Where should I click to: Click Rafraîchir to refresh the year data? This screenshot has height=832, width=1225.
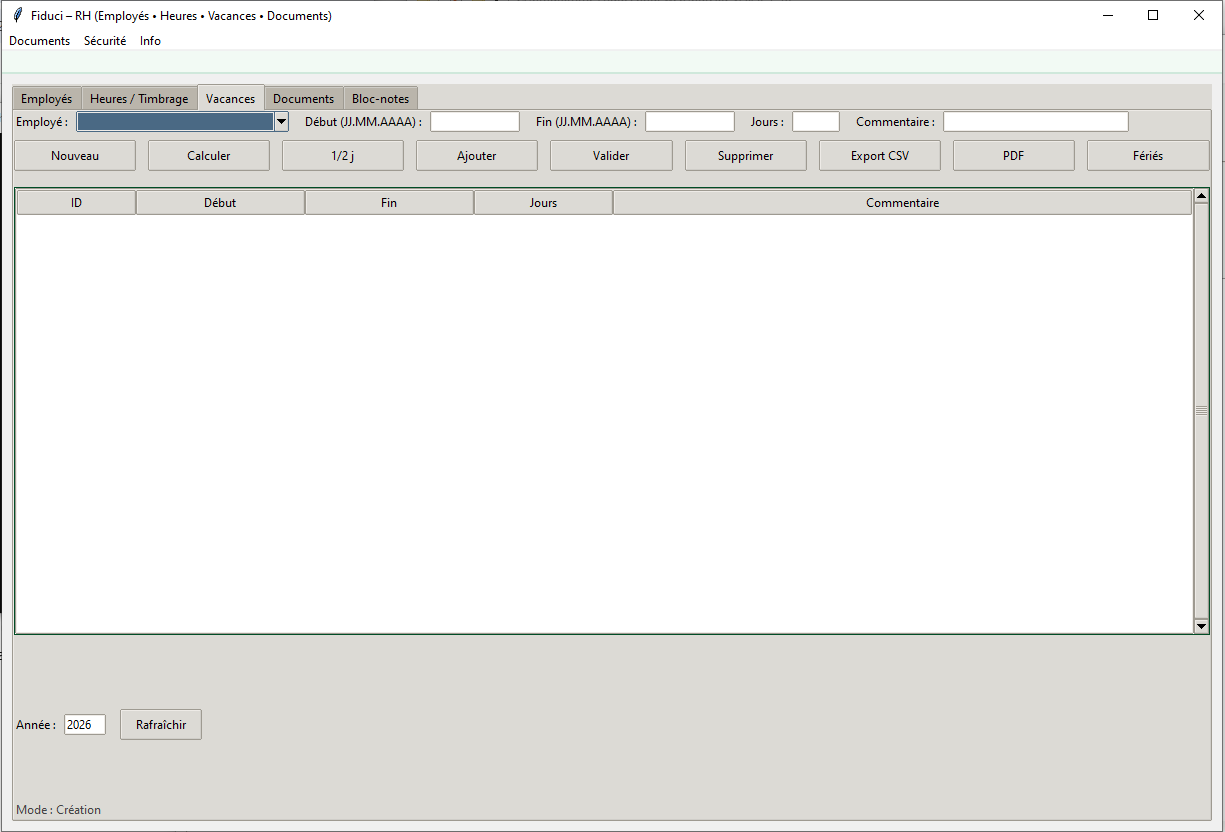(160, 724)
